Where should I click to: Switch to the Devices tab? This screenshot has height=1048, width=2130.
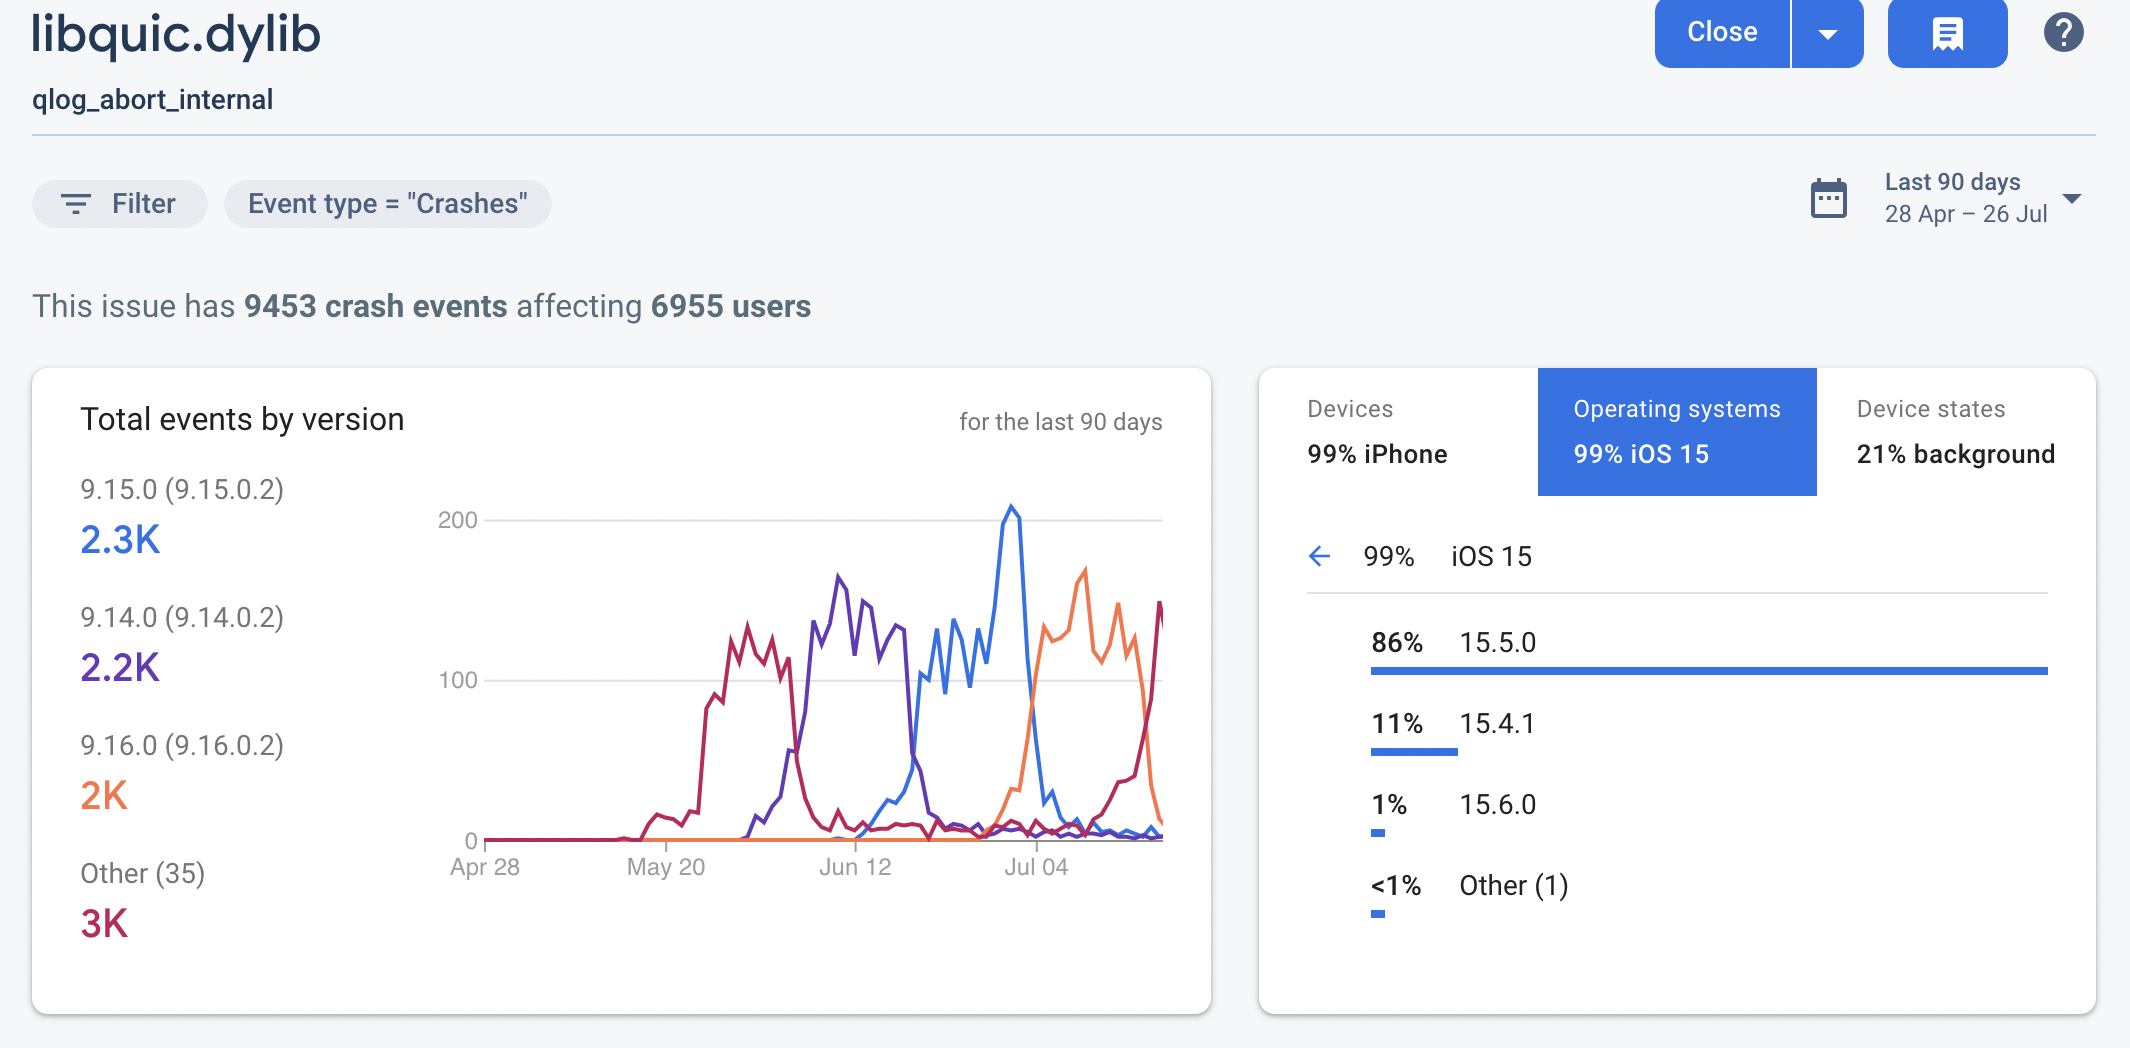(x=1397, y=431)
